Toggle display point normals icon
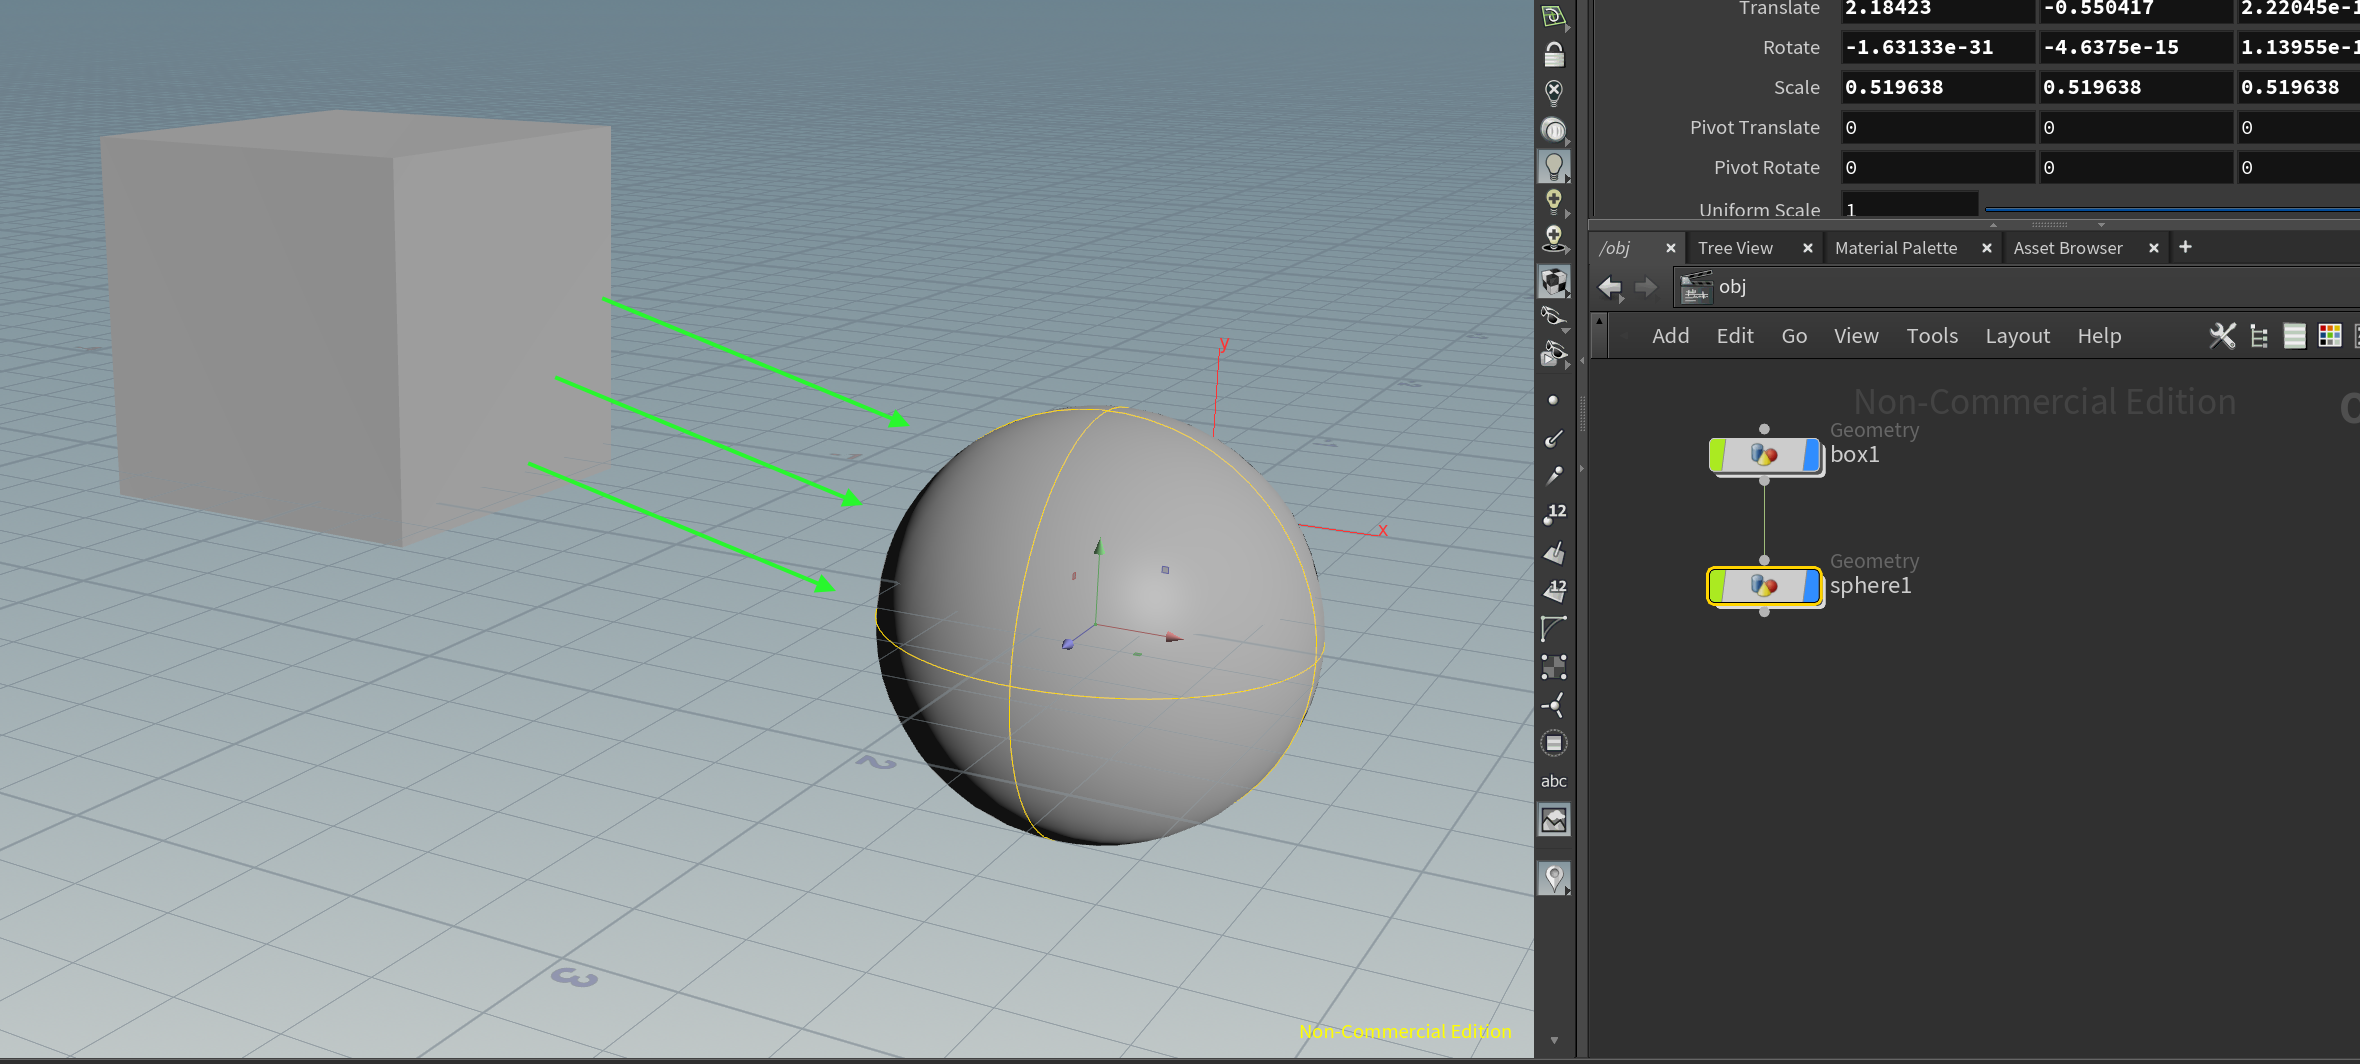Viewport: 2360px width, 1064px height. click(x=1554, y=438)
